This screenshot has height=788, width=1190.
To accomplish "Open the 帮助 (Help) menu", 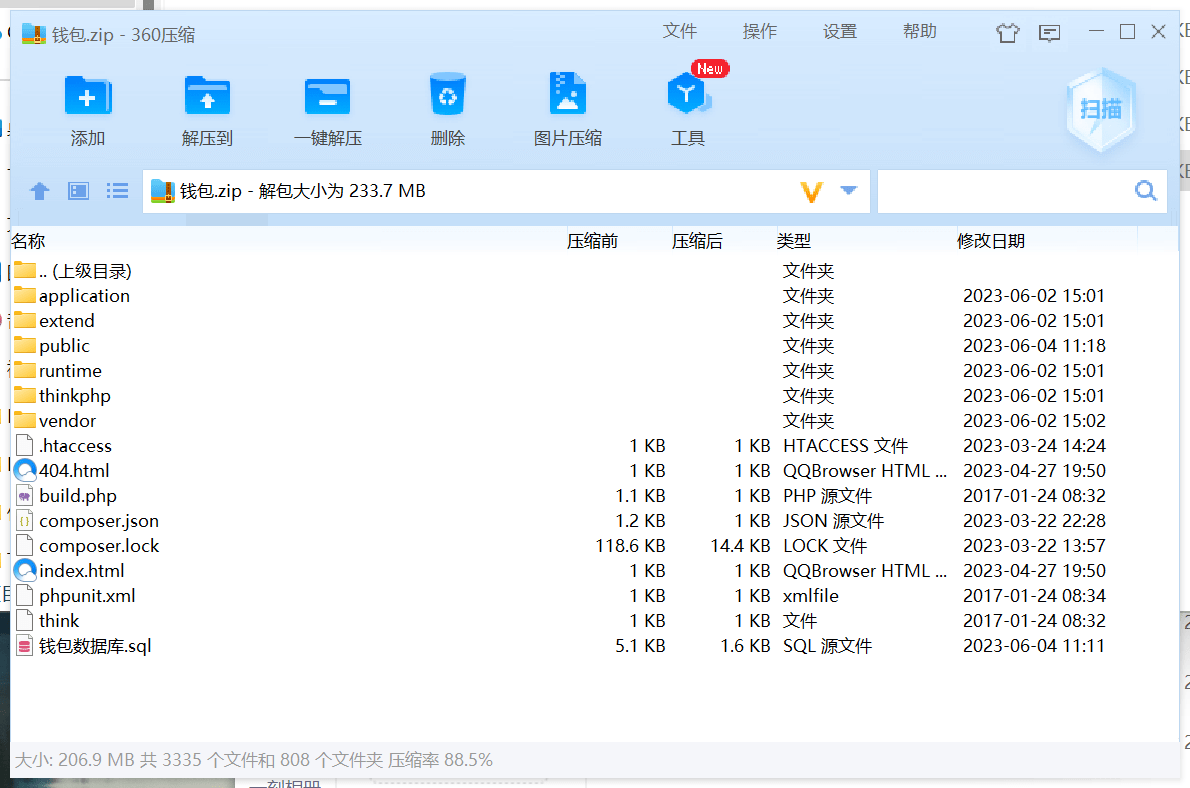I will (x=919, y=32).
